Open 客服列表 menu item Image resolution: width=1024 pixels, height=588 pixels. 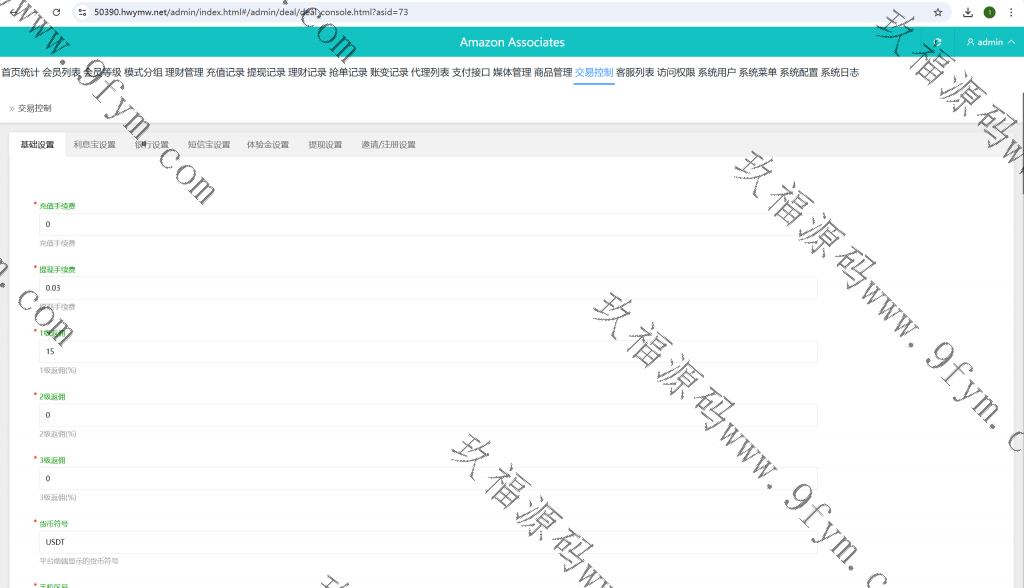click(635, 72)
